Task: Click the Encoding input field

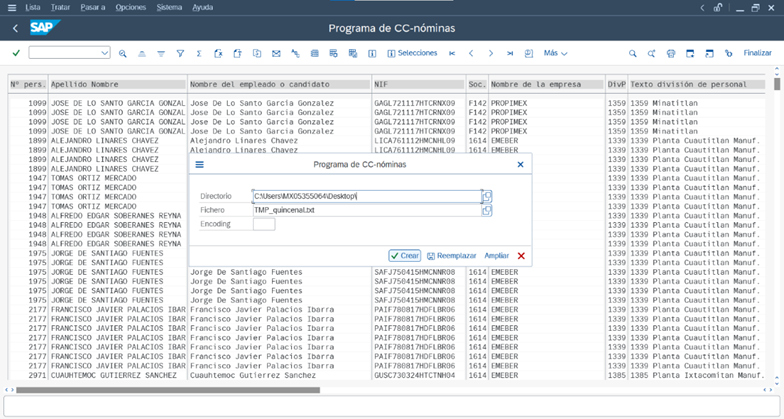Action: pos(264,225)
